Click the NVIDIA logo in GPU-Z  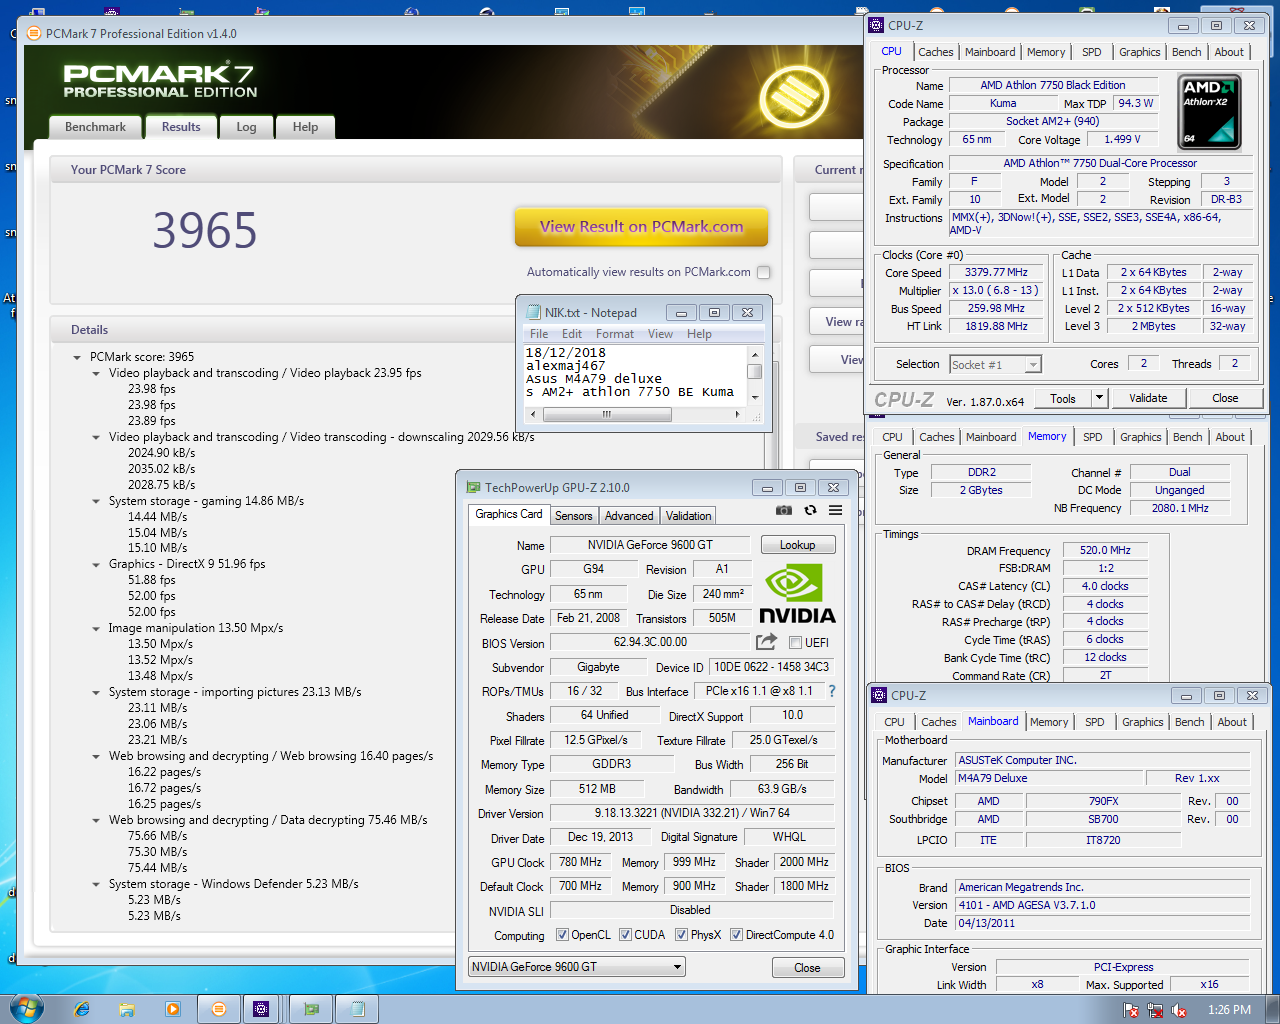click(x=797, y=595)
